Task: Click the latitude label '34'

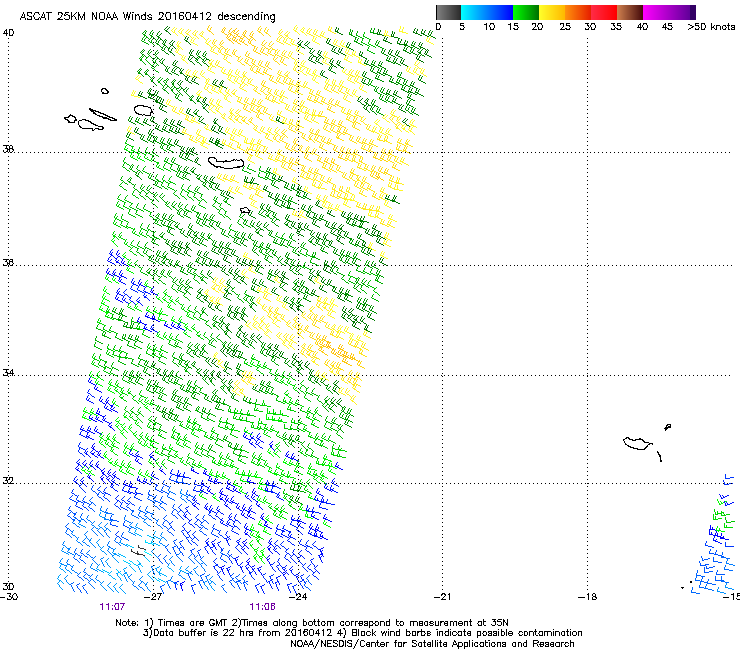Action: point(8,372)
